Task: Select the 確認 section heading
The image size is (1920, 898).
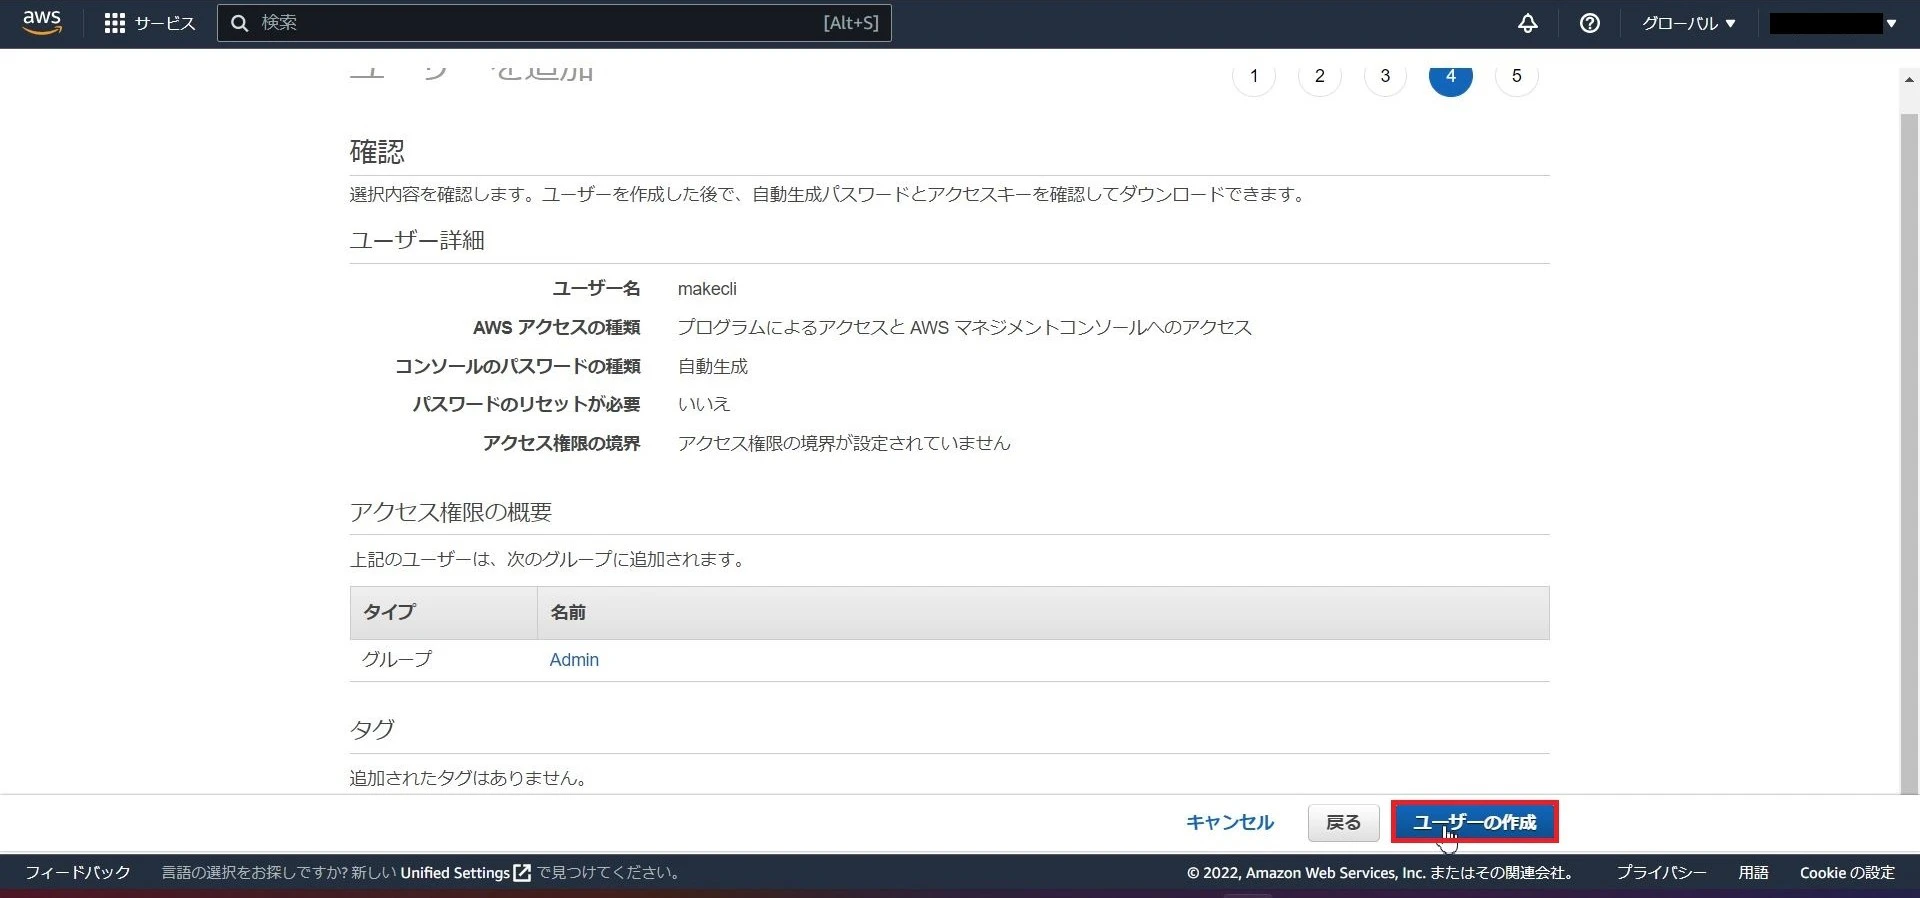Action: tap(377, 152)
